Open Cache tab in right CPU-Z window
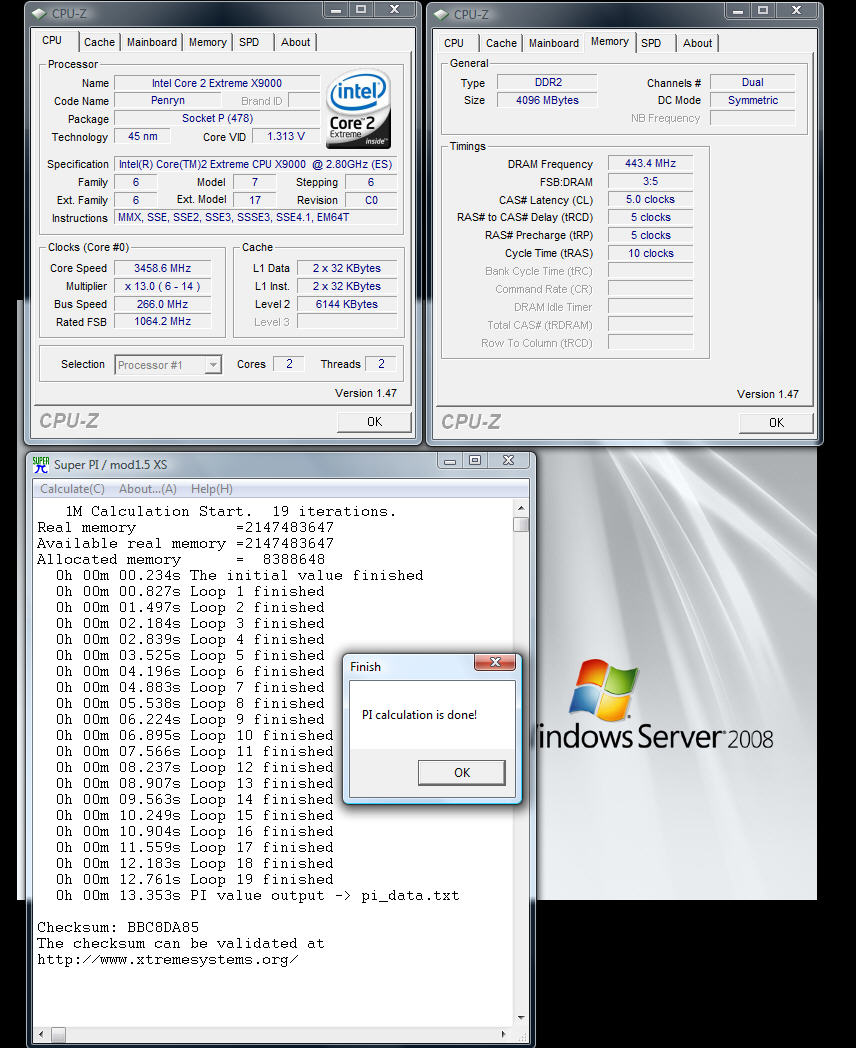The height and width of the screenshot is (1048, 856). [x=501, y=43]
